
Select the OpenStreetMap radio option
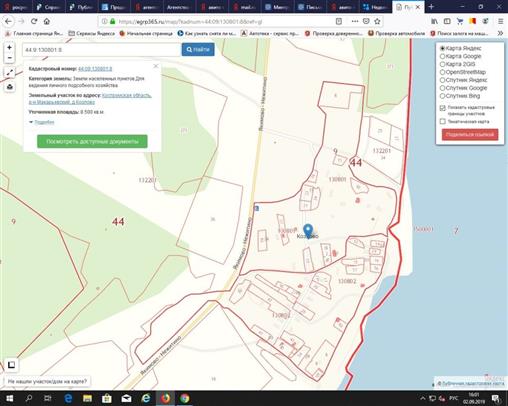coord(442,72)
